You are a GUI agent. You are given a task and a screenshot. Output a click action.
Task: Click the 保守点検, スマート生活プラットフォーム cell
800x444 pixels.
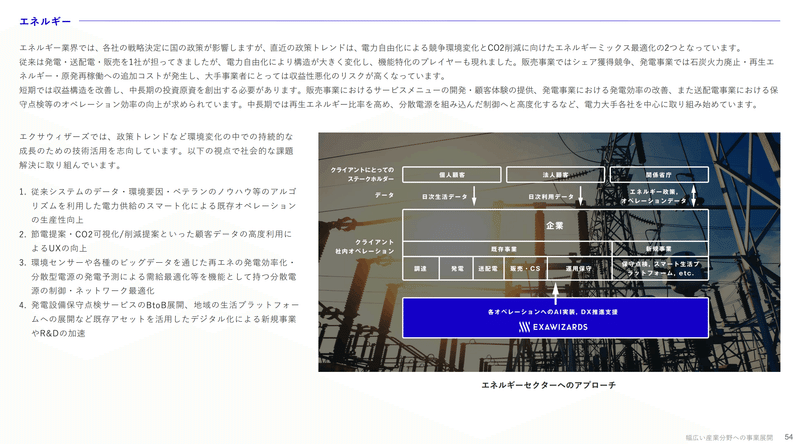[x=660, y=268]
